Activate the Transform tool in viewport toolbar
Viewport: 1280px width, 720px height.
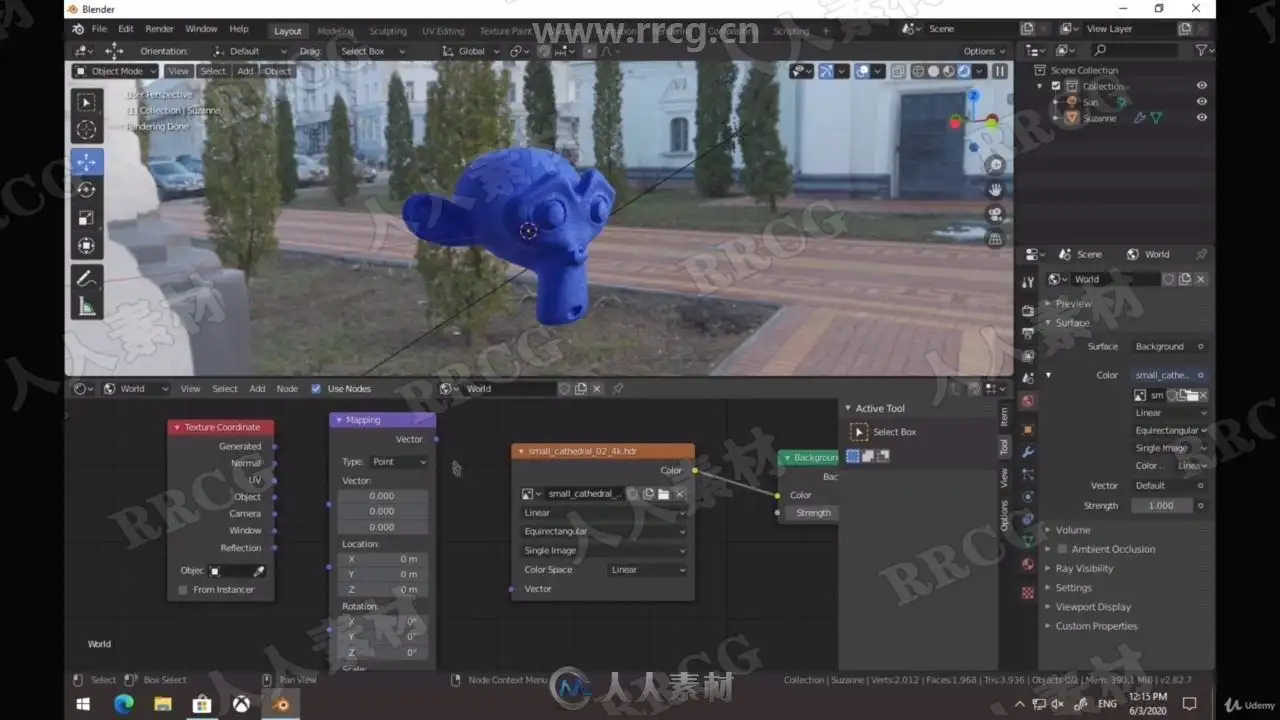point(87,245)
